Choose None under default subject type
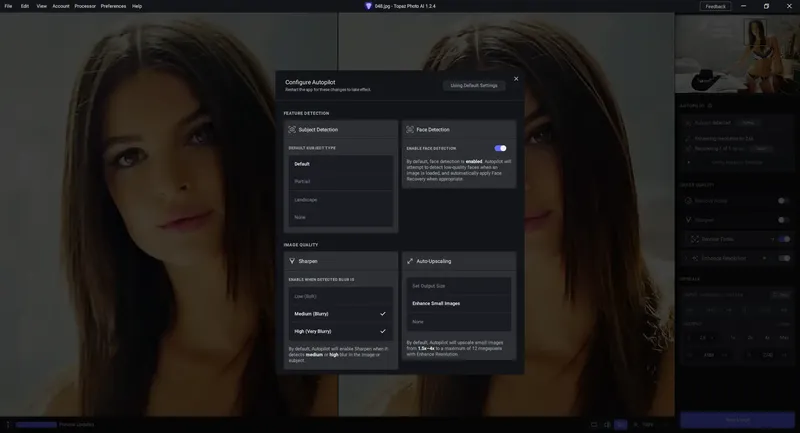This screenshot has width=800, height=433. 340,217
